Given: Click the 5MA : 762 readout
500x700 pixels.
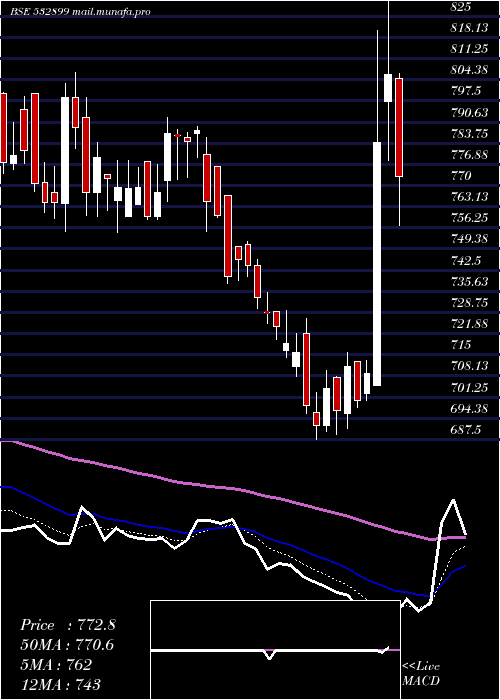Looking at the screenshot, I should pyautogui.click(x=56, y=665).
